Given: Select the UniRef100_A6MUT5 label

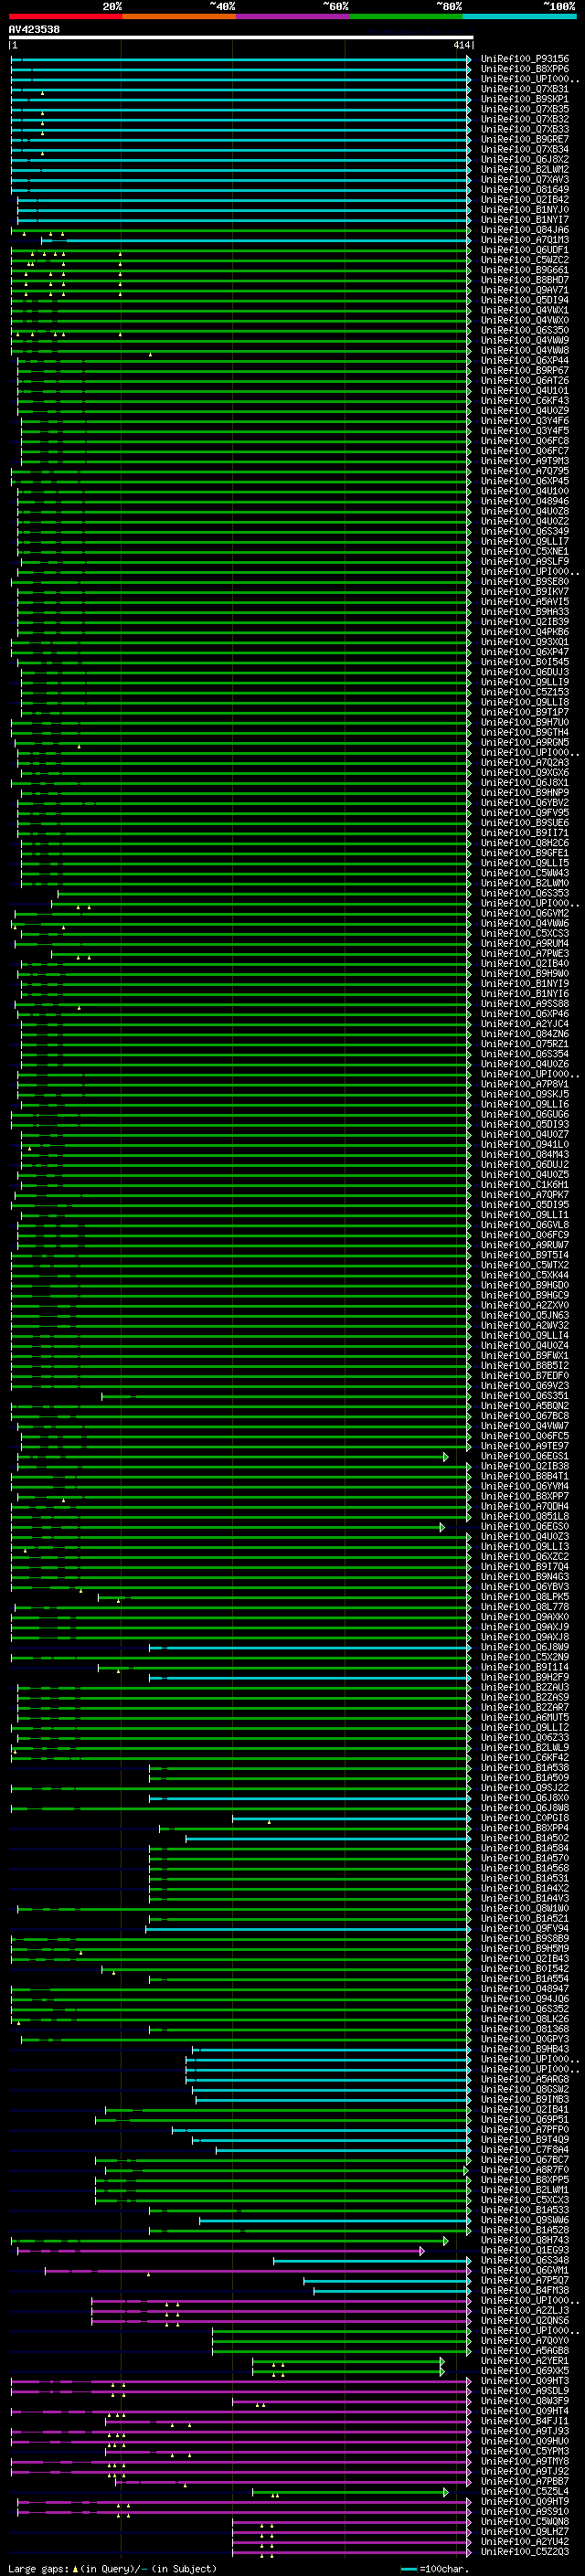Looking at the screenshot, I should coord(524,1718).
